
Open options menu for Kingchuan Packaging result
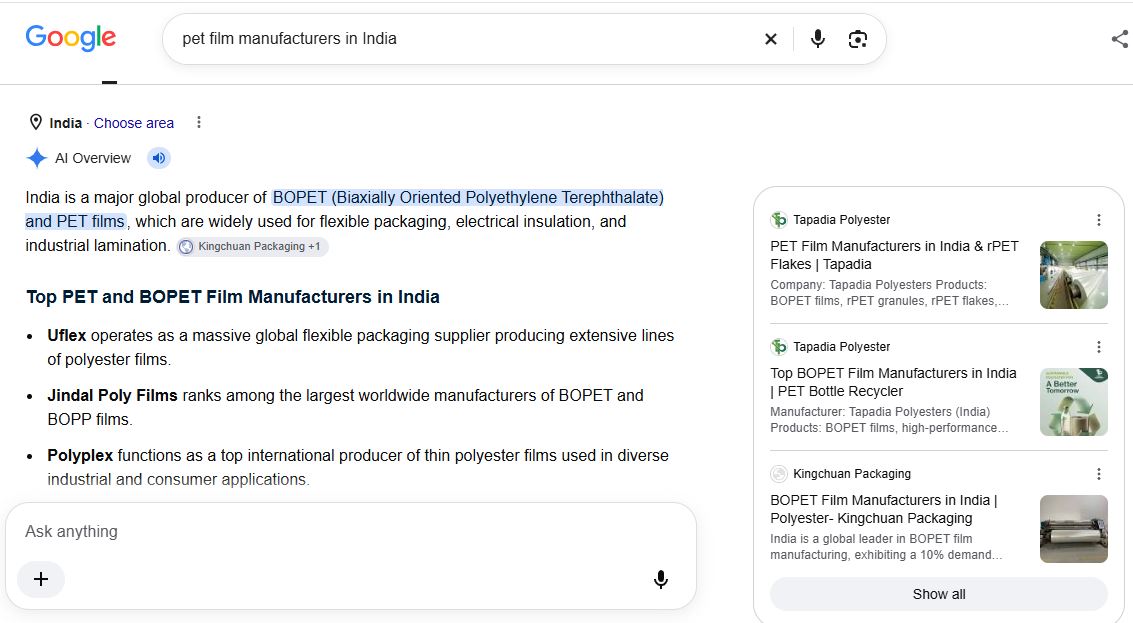click(1098, 474)
